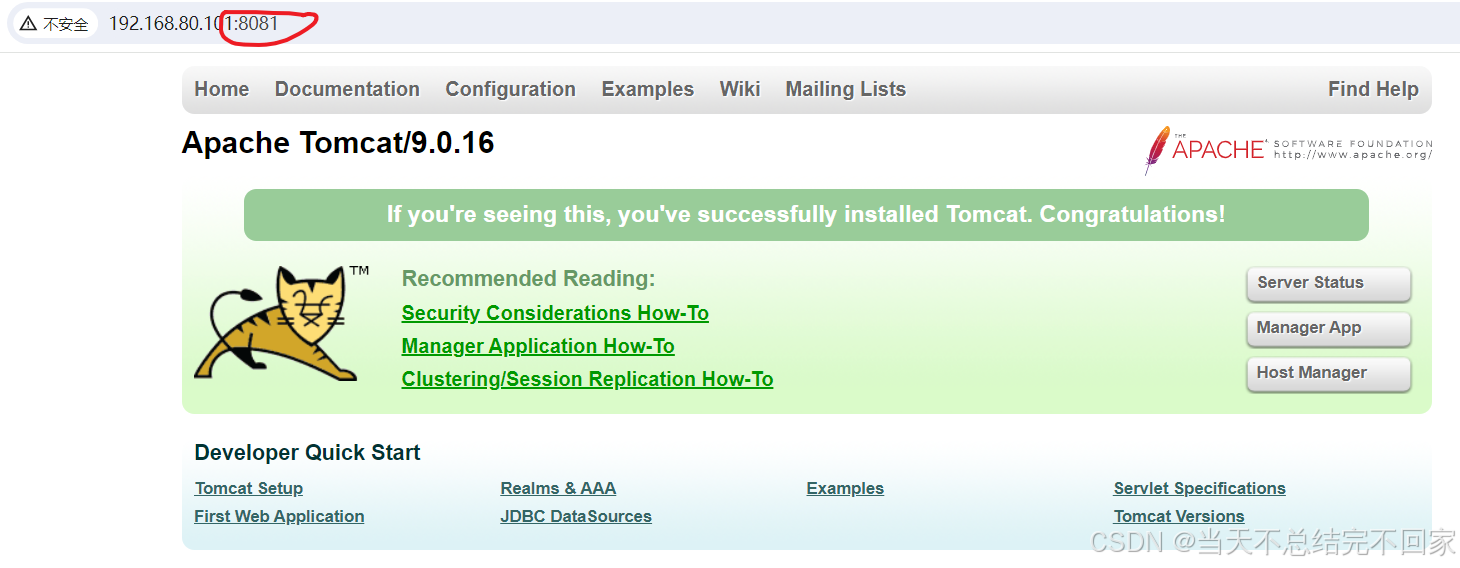Open the Mailing Lists menu item
The width and height of the screenshot is (1460, 568).
coord(845,89)
